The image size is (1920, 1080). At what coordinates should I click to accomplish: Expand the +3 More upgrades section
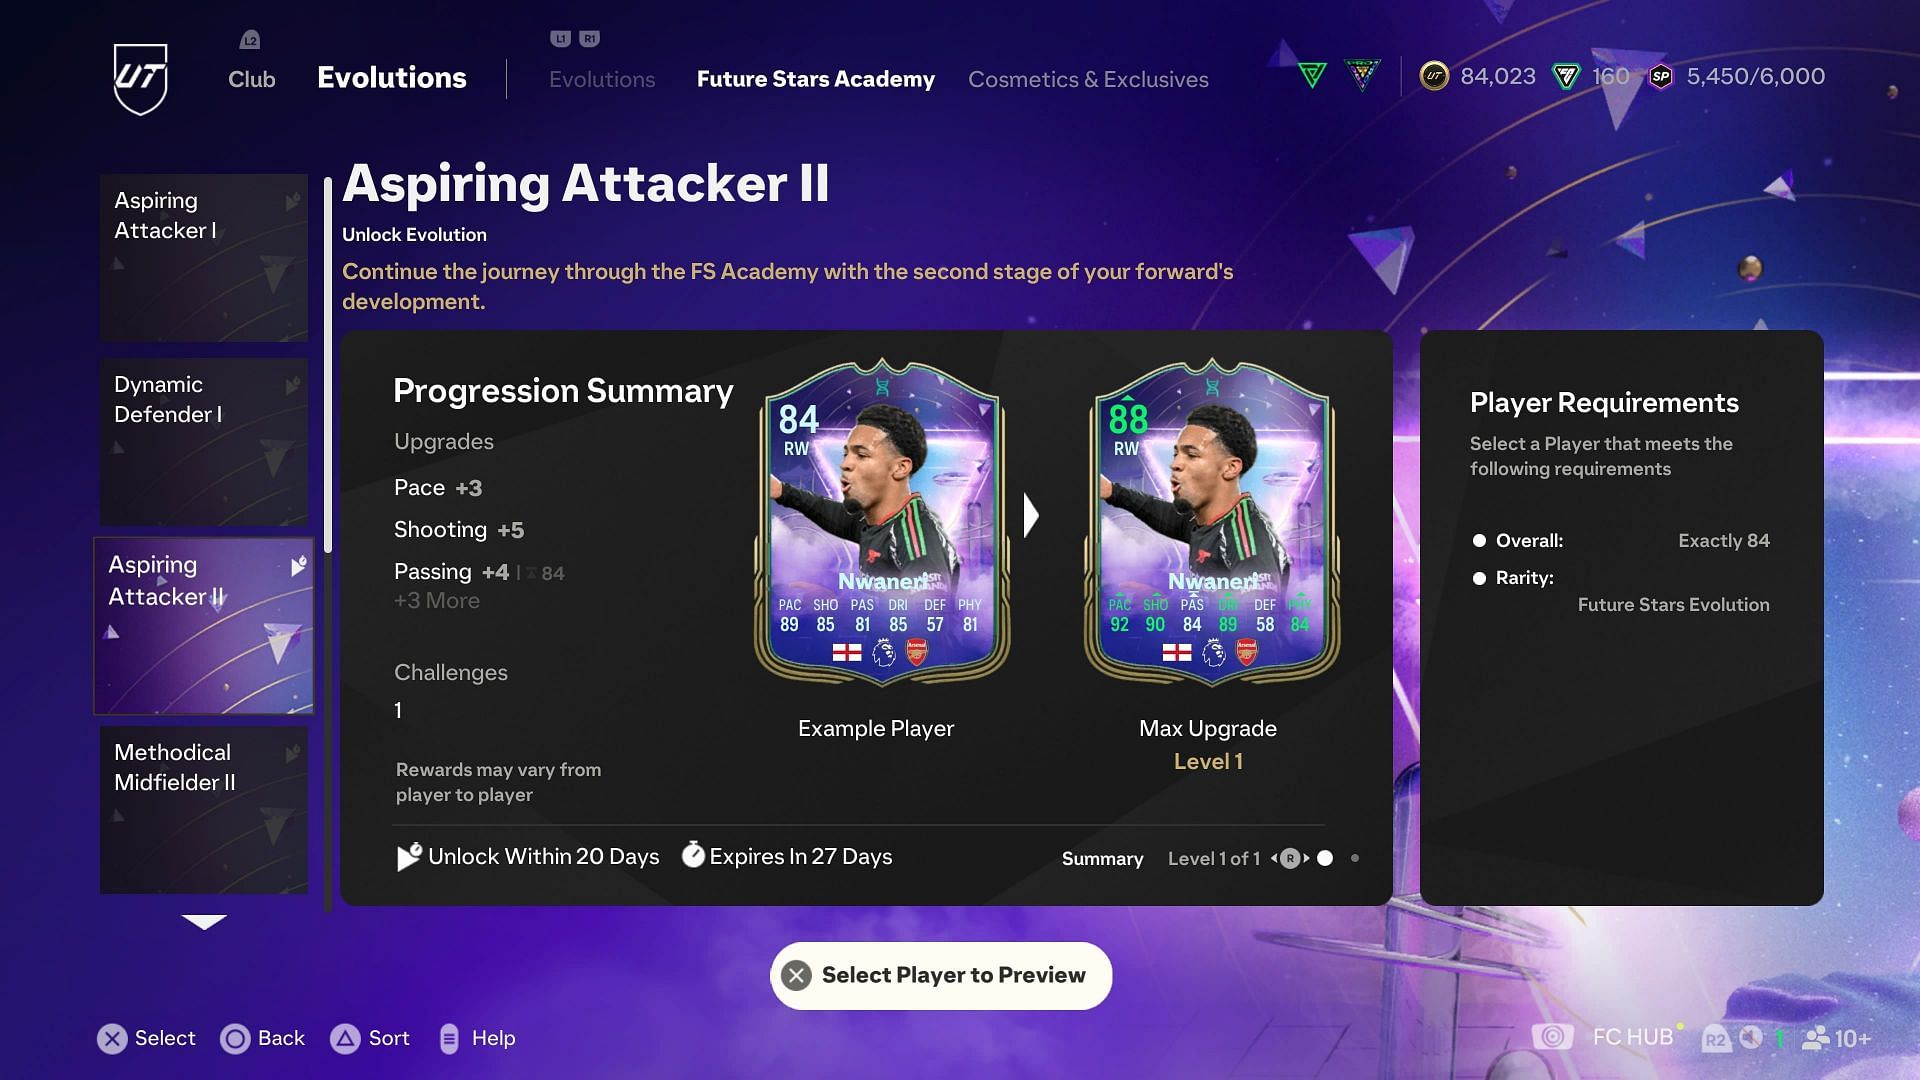(436, 601)
